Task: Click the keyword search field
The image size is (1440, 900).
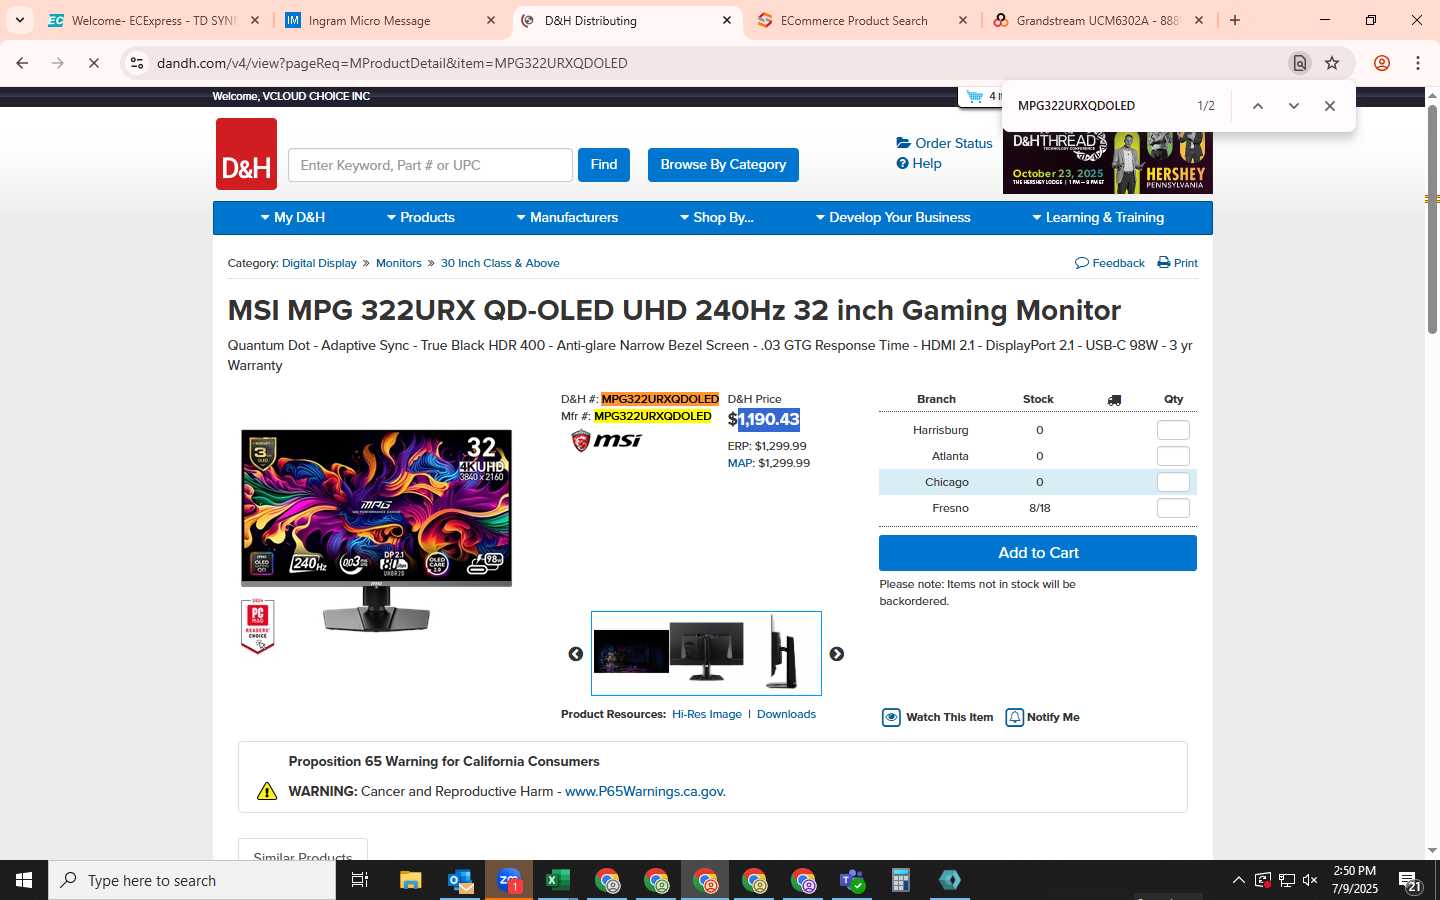Action: (x=430, y=165)
